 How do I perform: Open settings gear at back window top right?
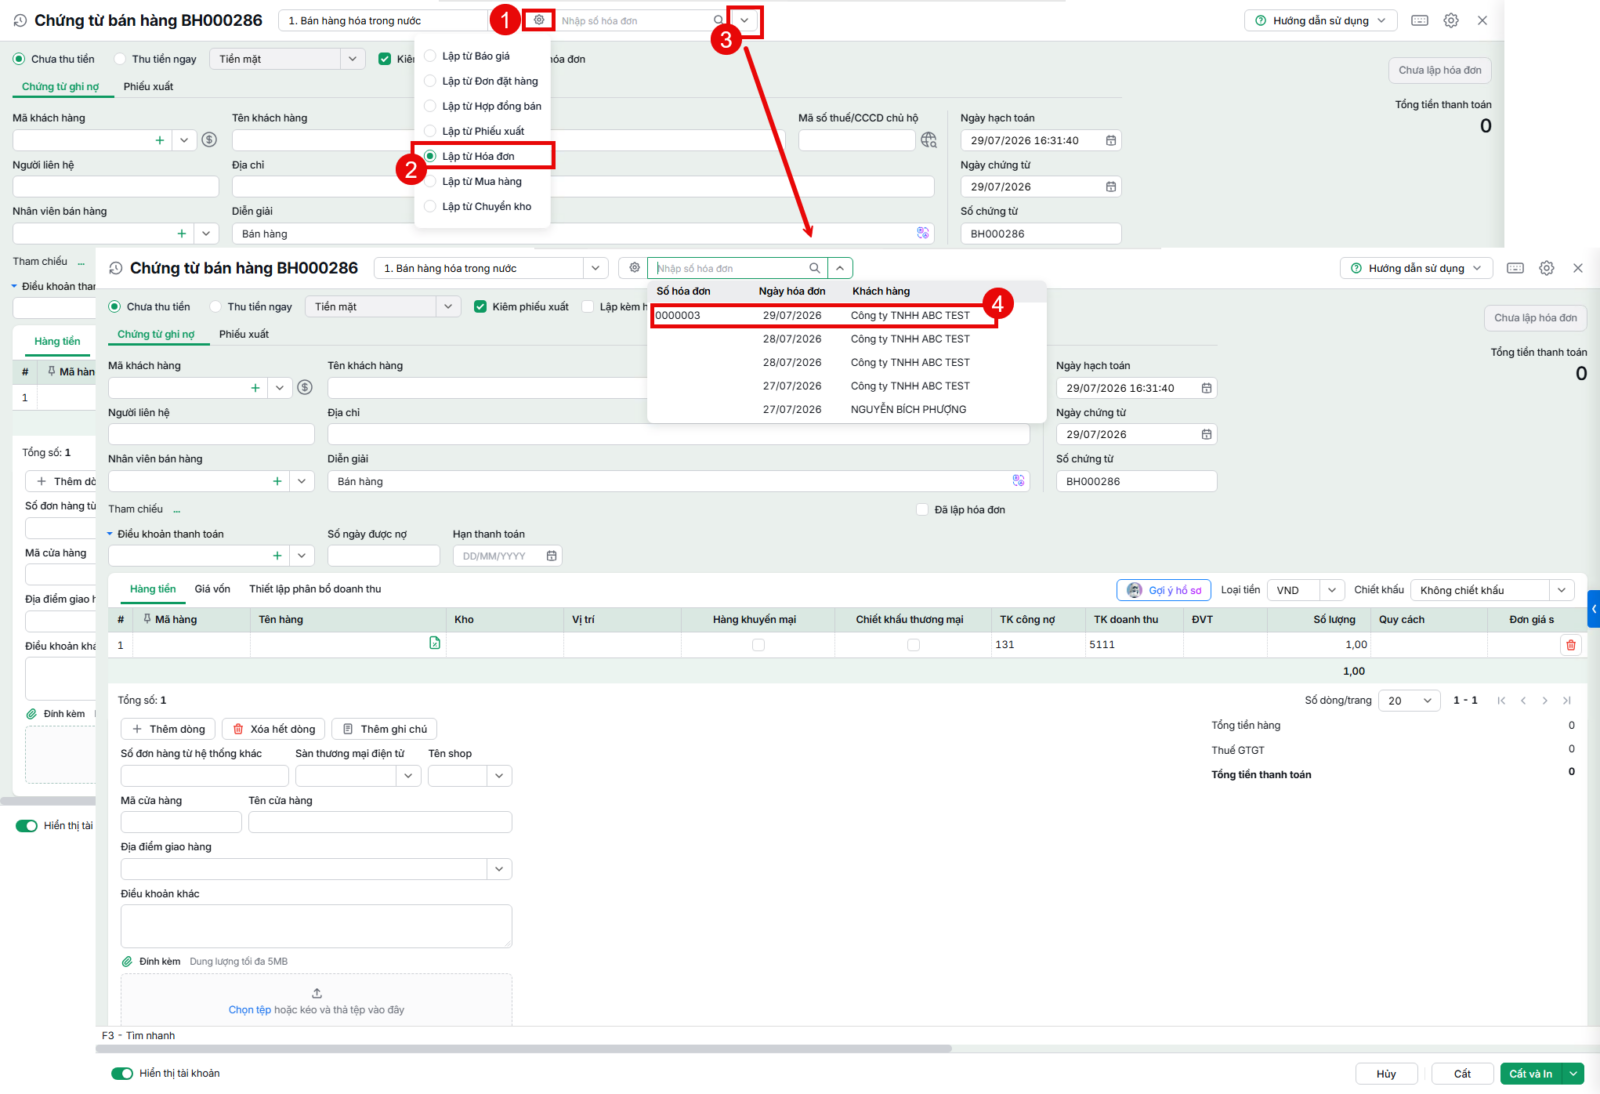1451,20
